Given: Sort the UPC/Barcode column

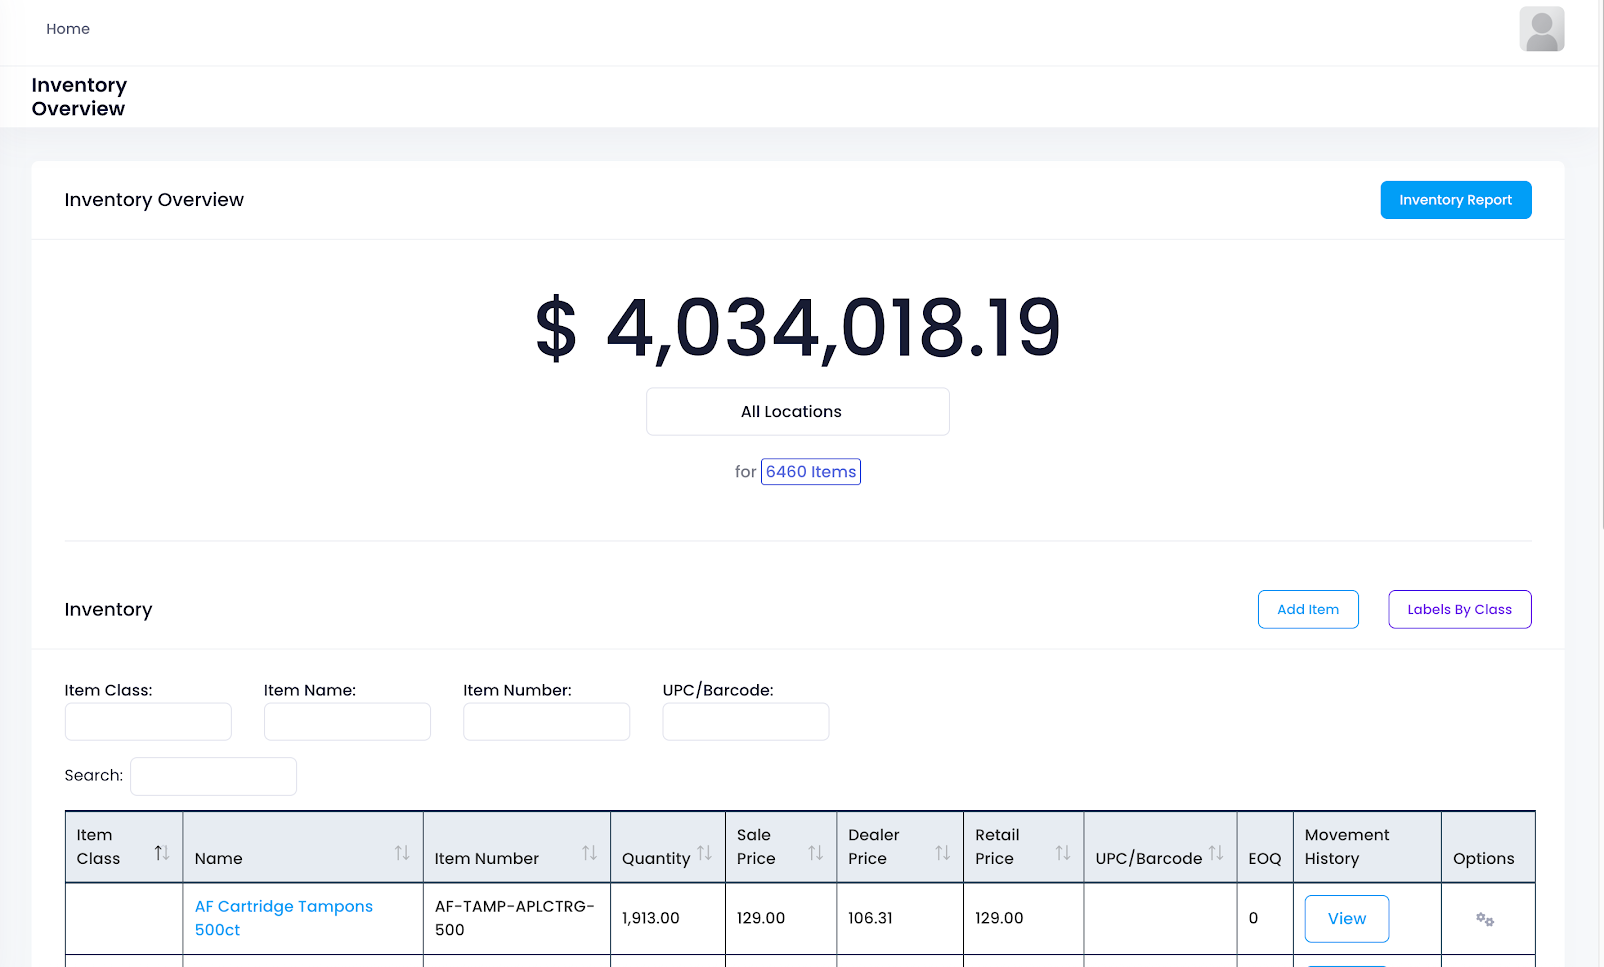Looking at the screenshot, I should pos(1217,853).
